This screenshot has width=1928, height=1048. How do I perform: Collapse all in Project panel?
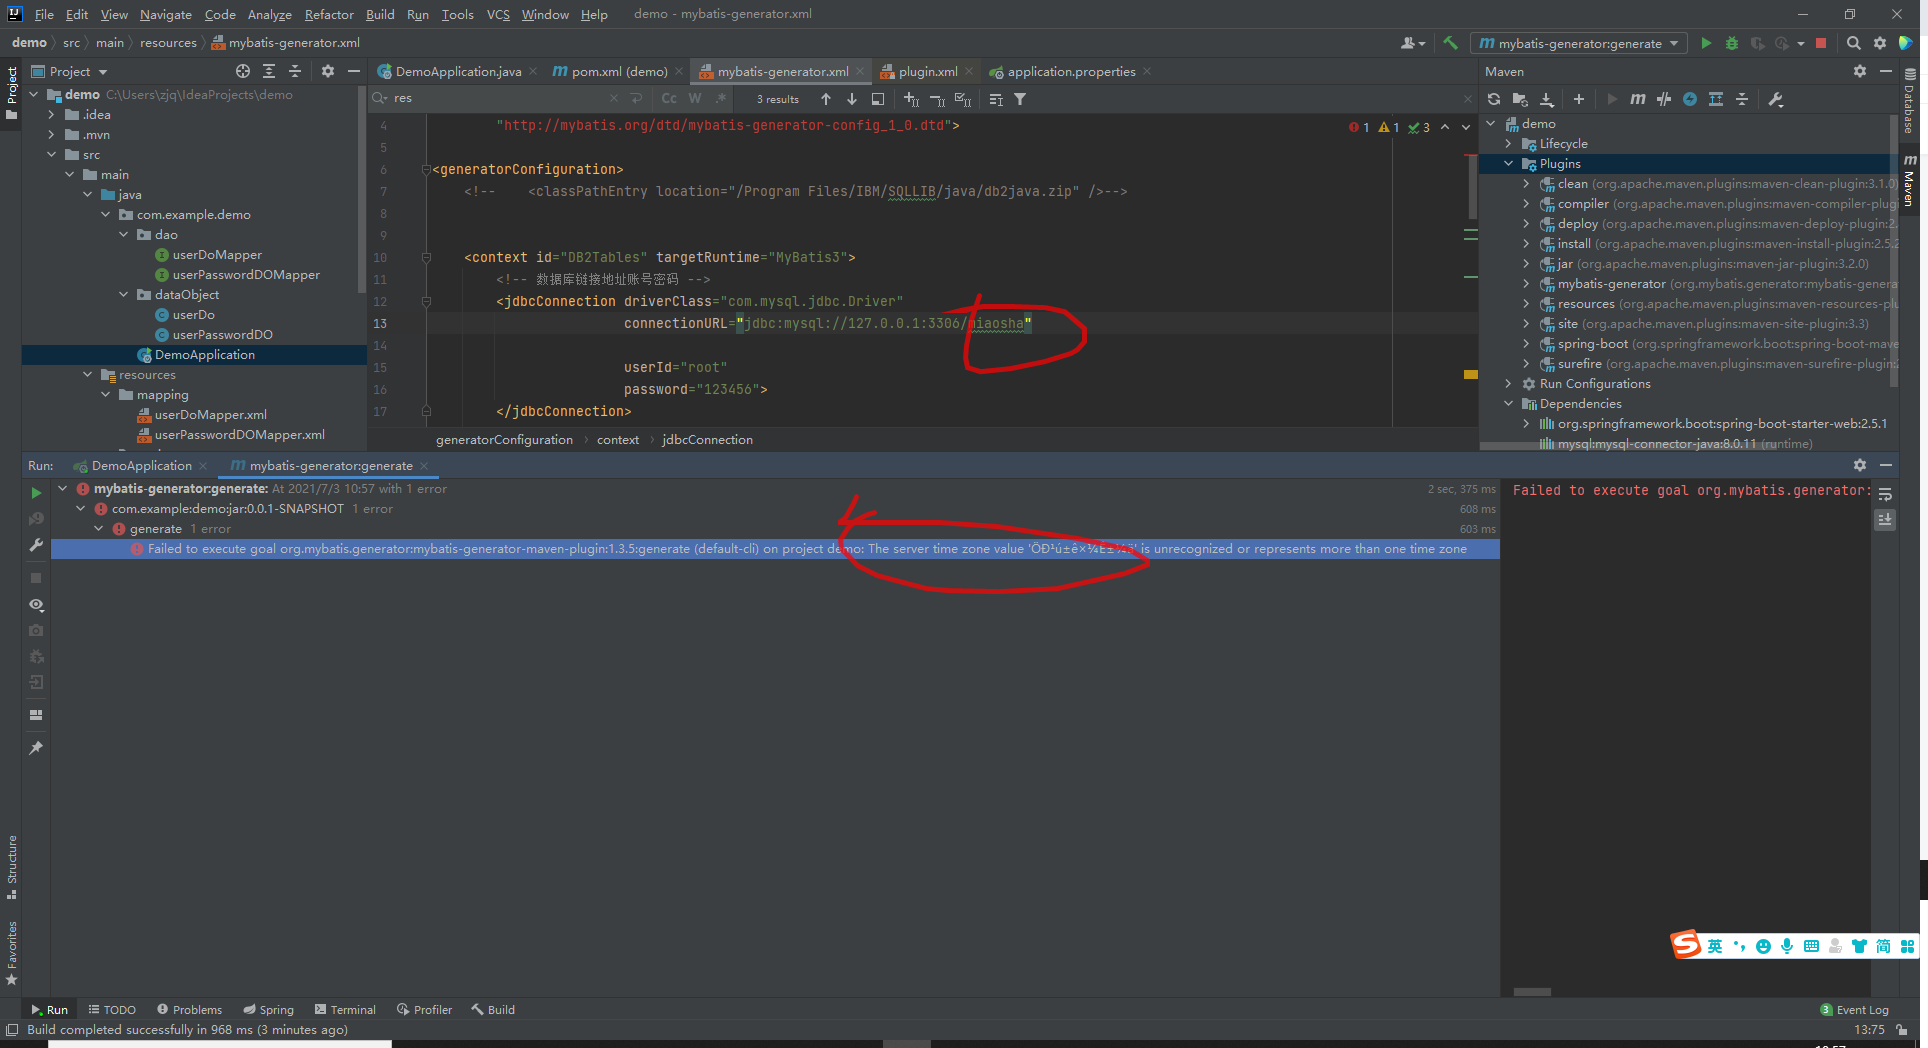295,71
